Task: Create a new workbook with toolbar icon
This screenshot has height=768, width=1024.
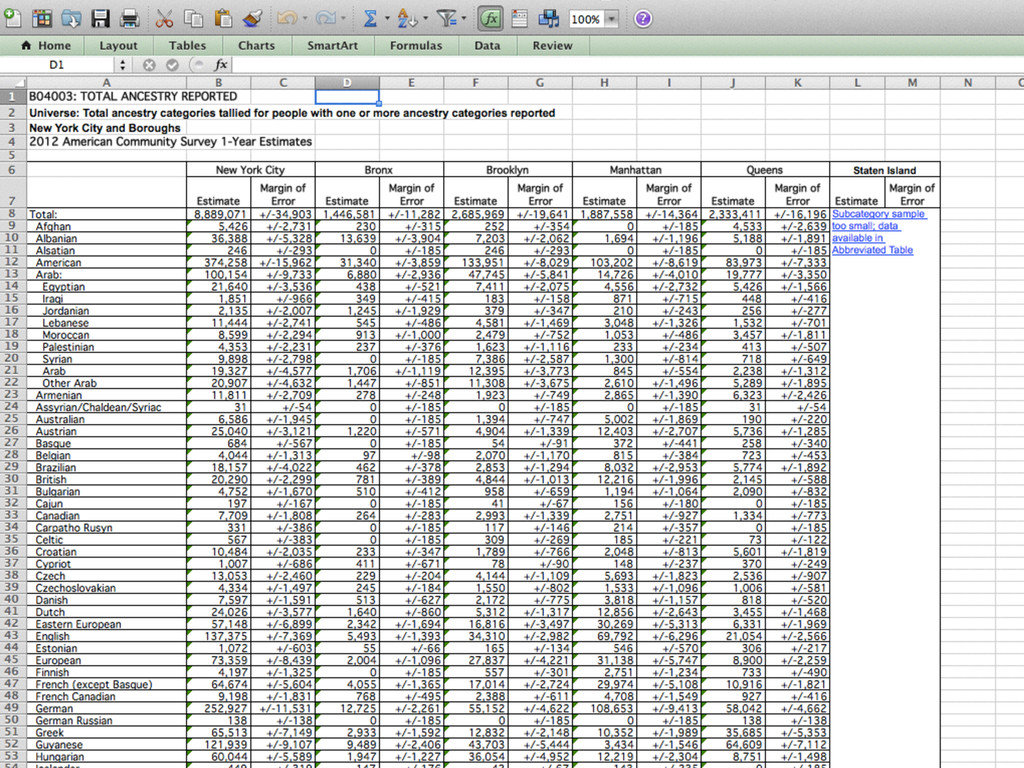Action: click(12, 18)
